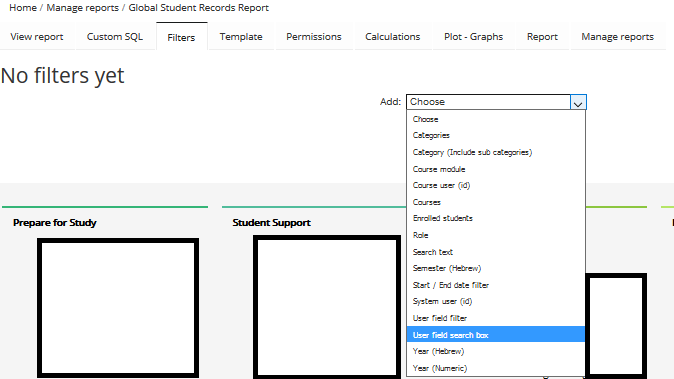
Task: Open Student Support image tile
Action: [327, 307]
